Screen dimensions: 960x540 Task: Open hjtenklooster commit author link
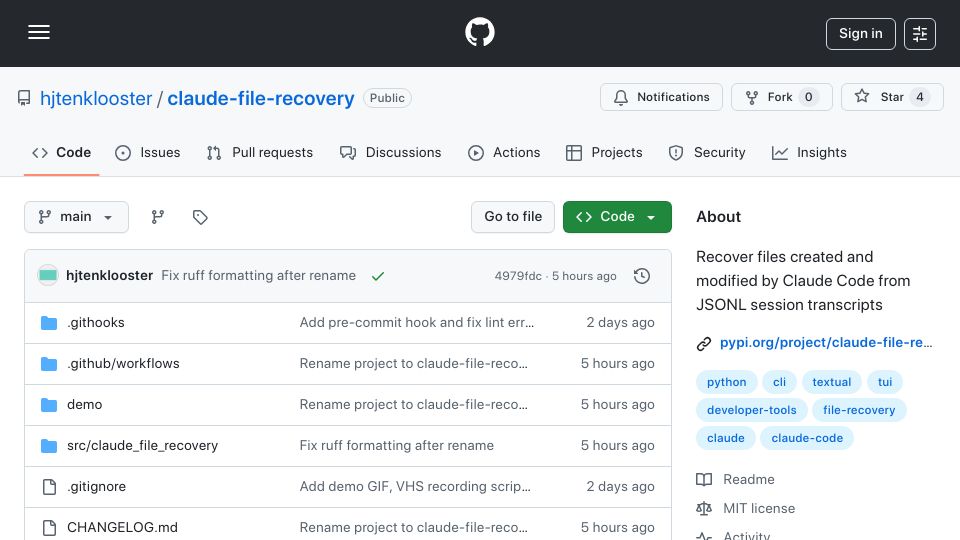[x=110, y=276]
